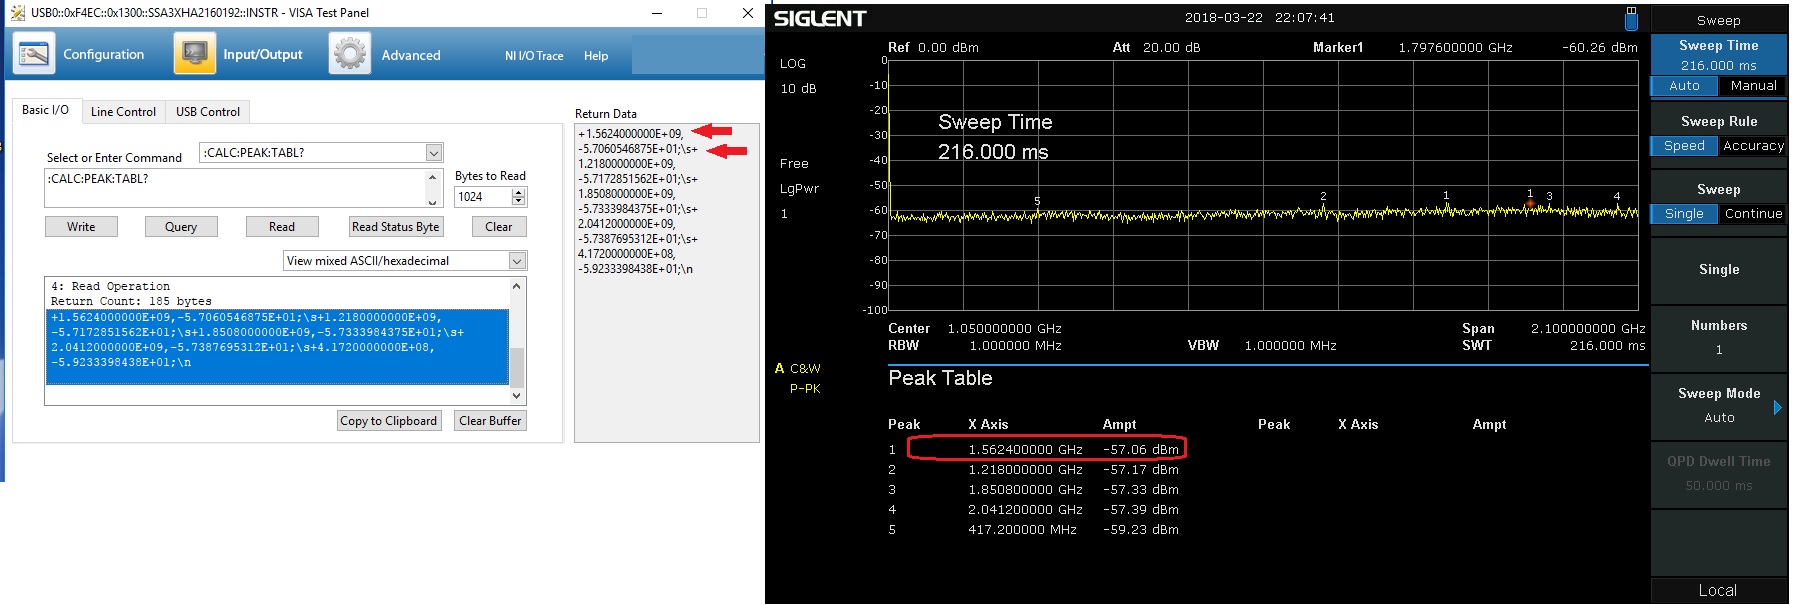Click the red marker dot on the trace

point(1530,204)
